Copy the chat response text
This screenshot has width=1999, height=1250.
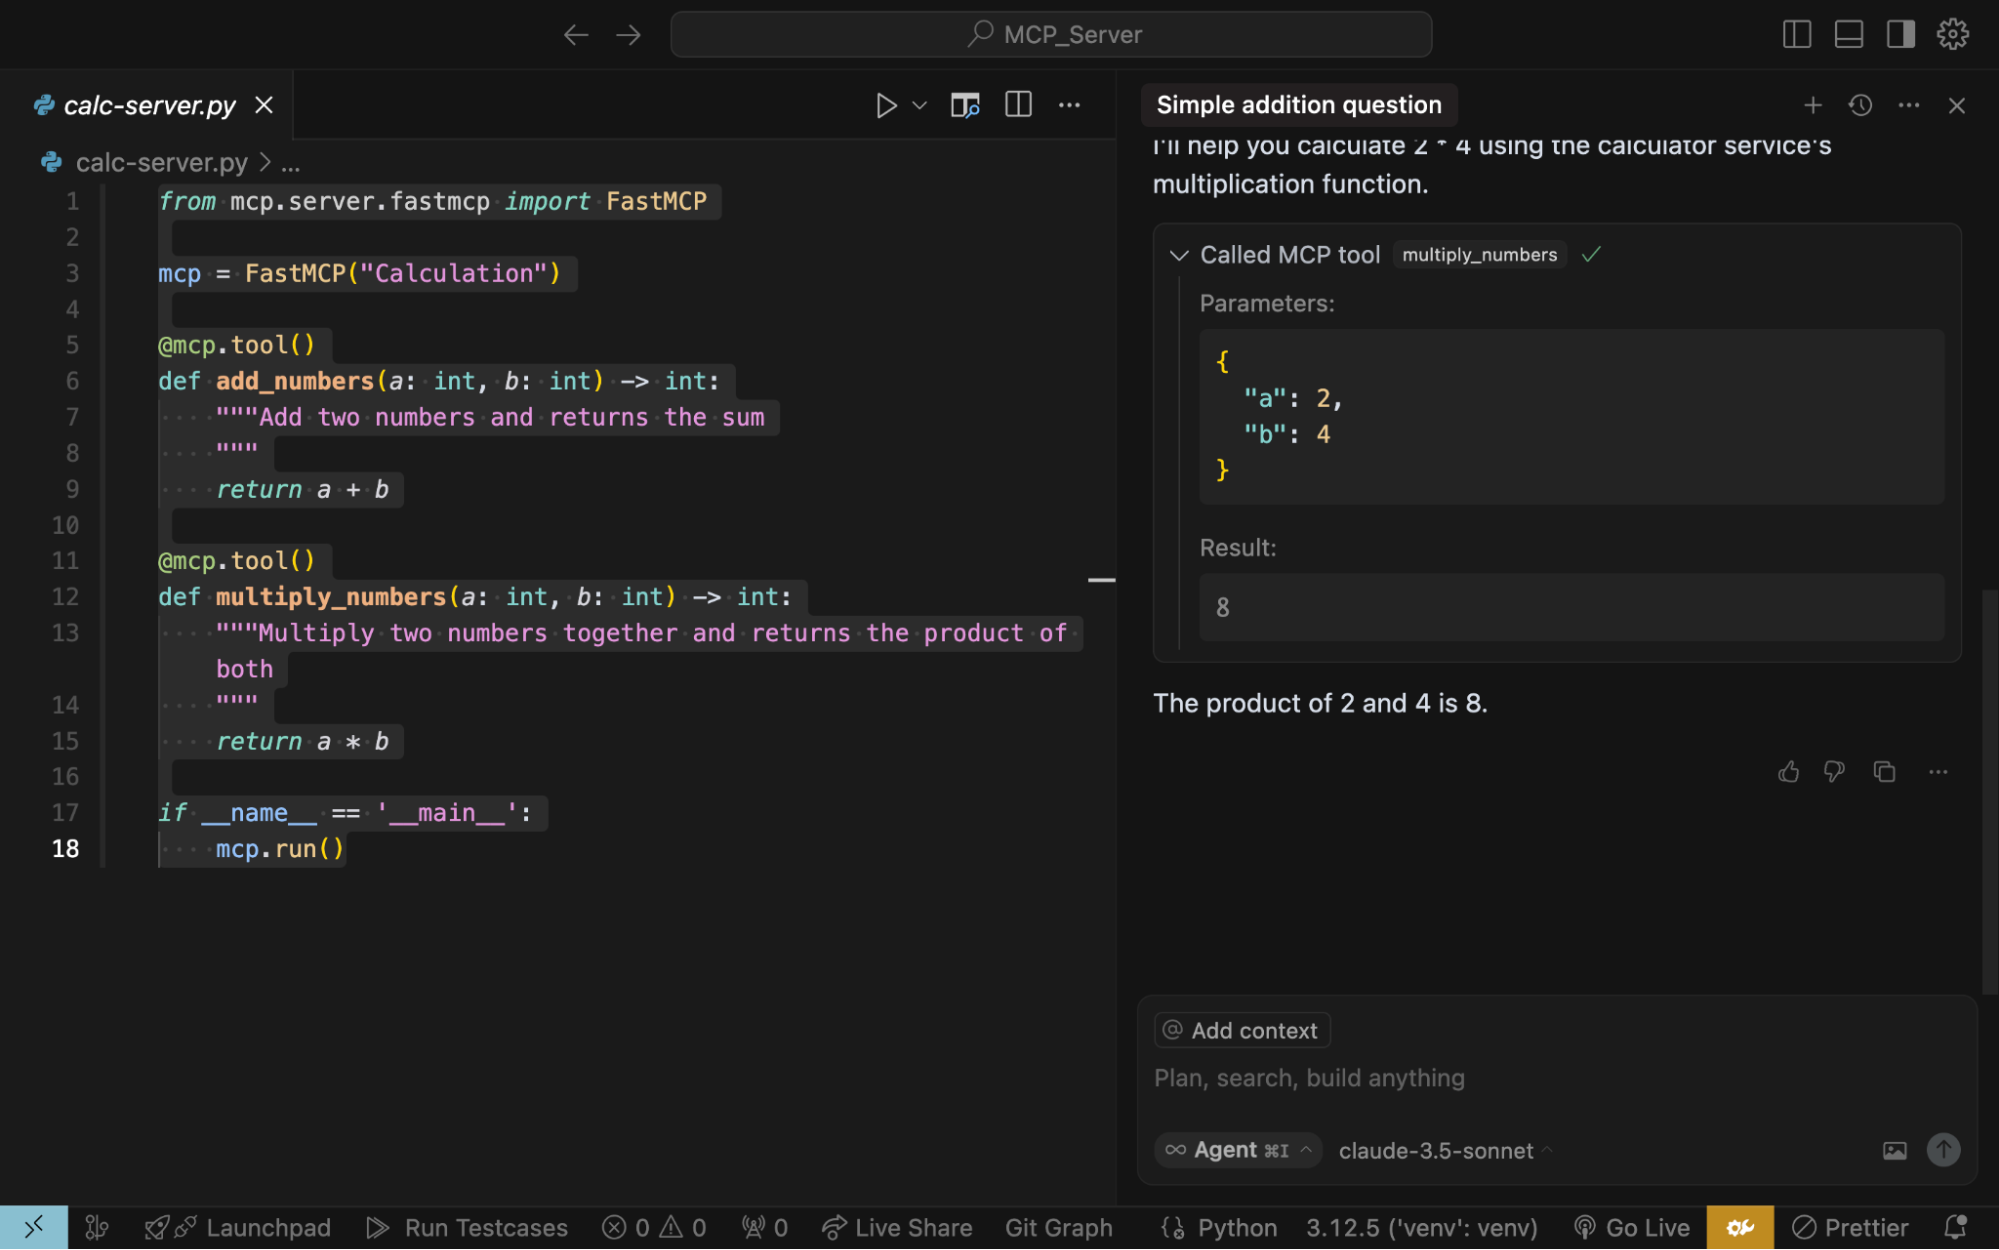[x=1884, y=771]
